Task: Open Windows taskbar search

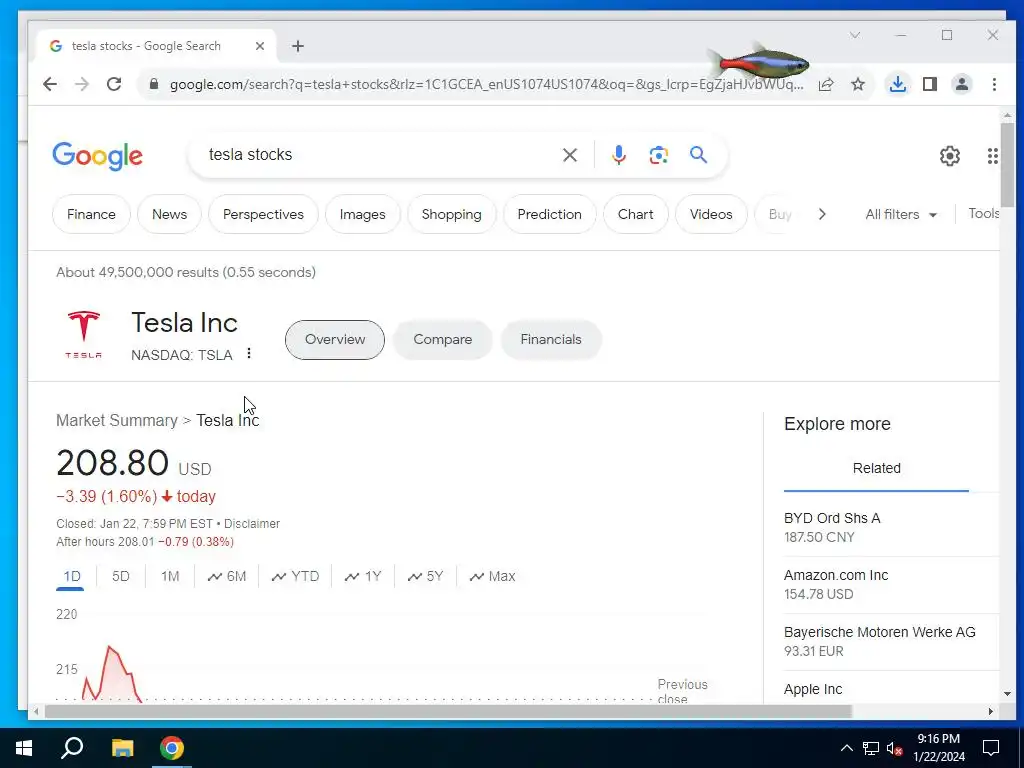Action: (x=72, y=748)
